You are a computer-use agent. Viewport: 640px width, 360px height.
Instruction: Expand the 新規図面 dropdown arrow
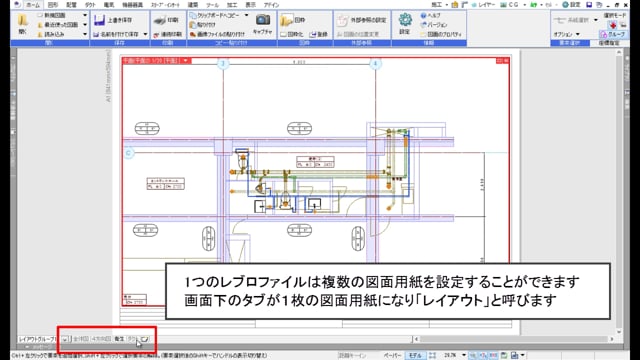[x=85, y=16]
